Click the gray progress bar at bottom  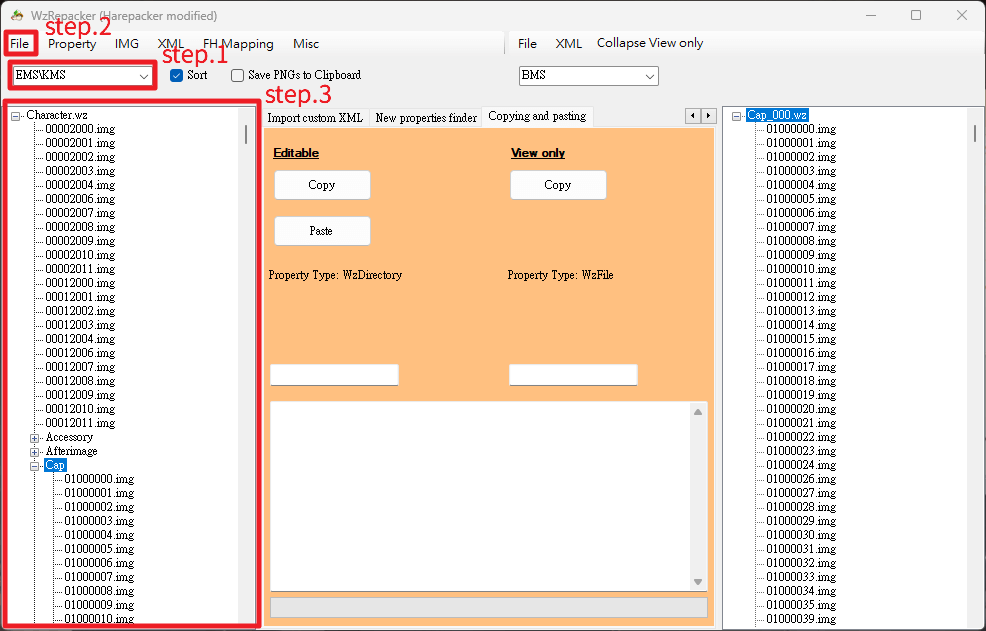[489, 608]
